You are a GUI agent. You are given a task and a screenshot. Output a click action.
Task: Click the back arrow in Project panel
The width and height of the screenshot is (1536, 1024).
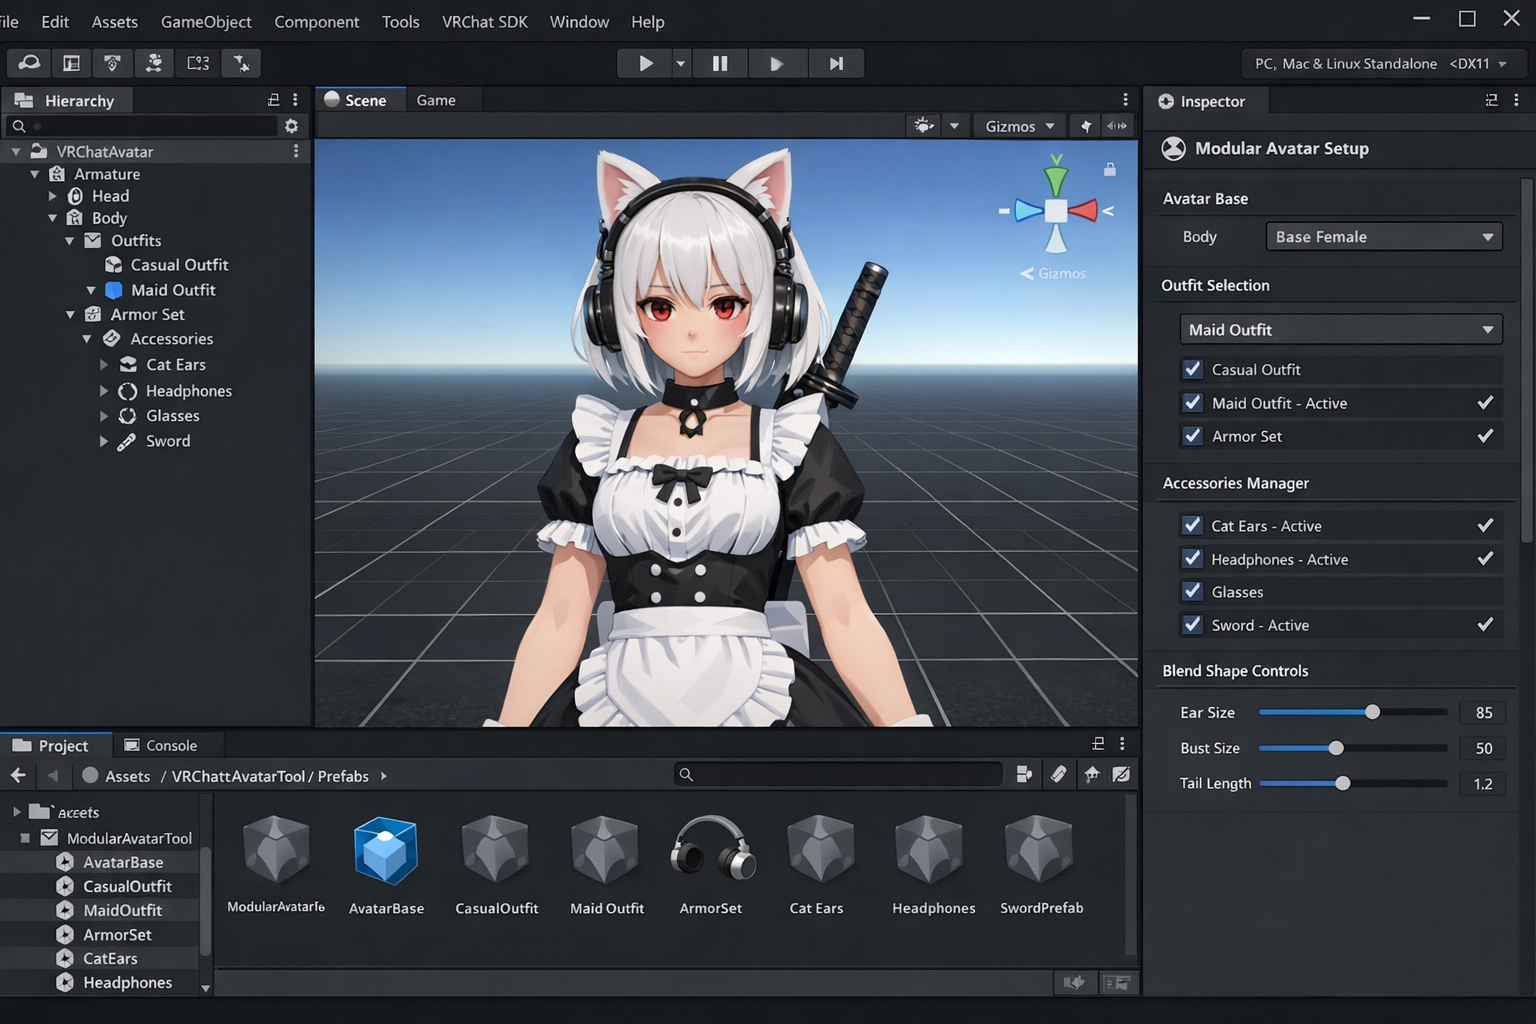point(18,776)
